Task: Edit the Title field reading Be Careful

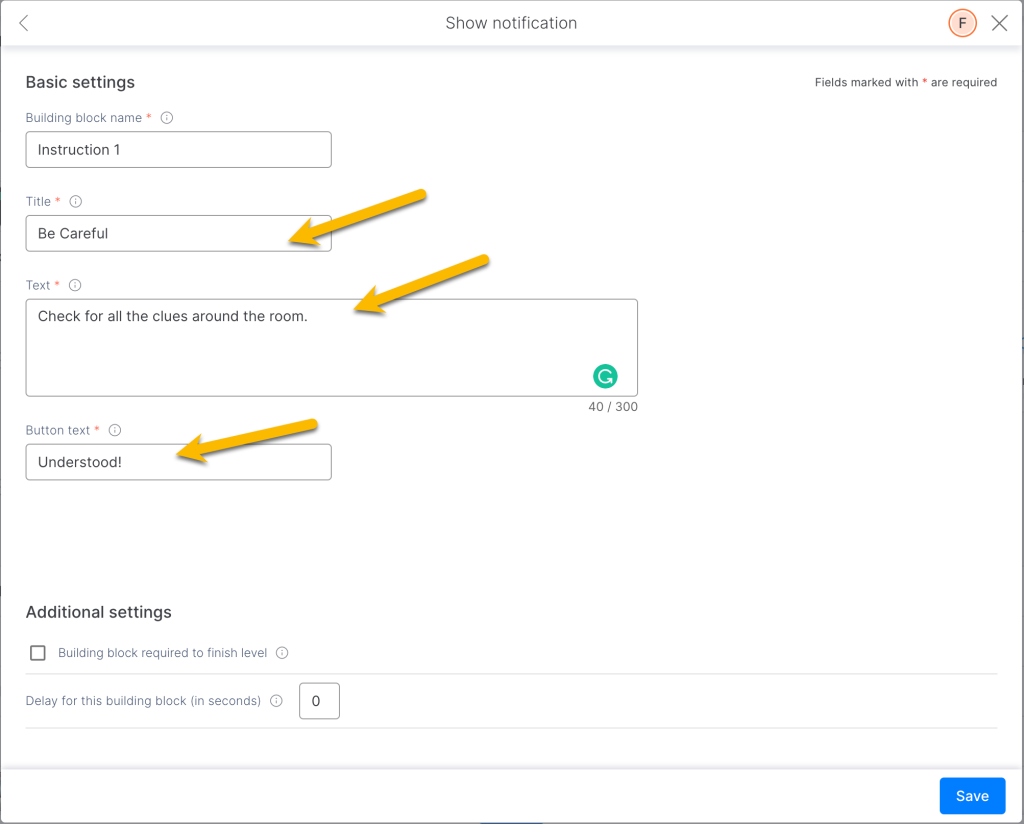Action: click(x=178, y=233)
